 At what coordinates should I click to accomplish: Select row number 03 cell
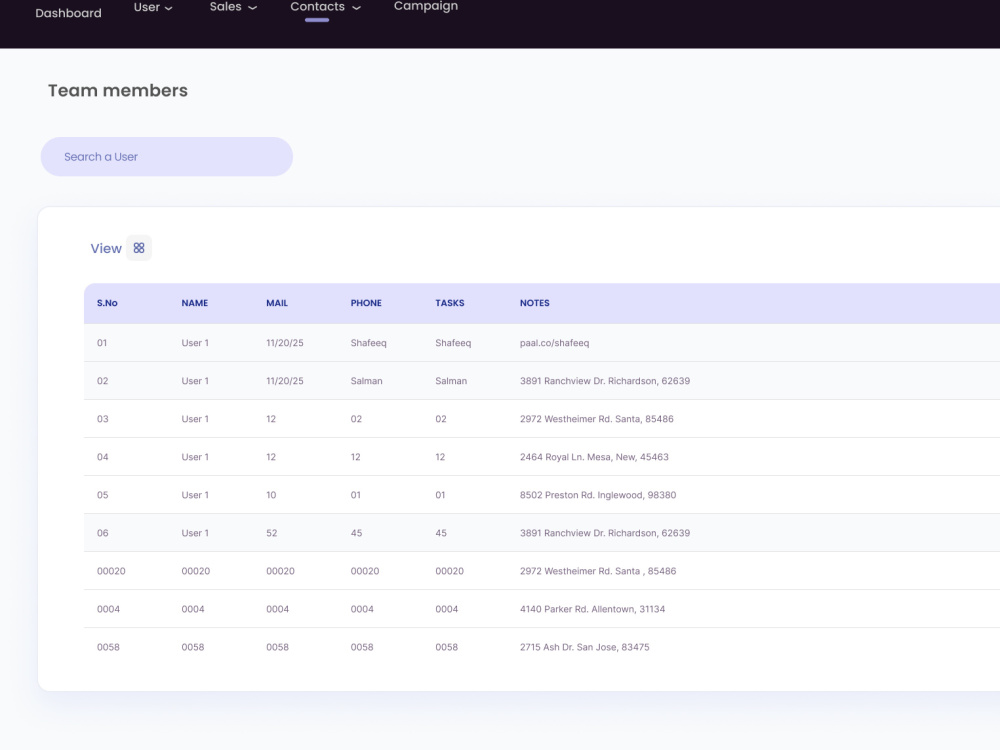103,419
